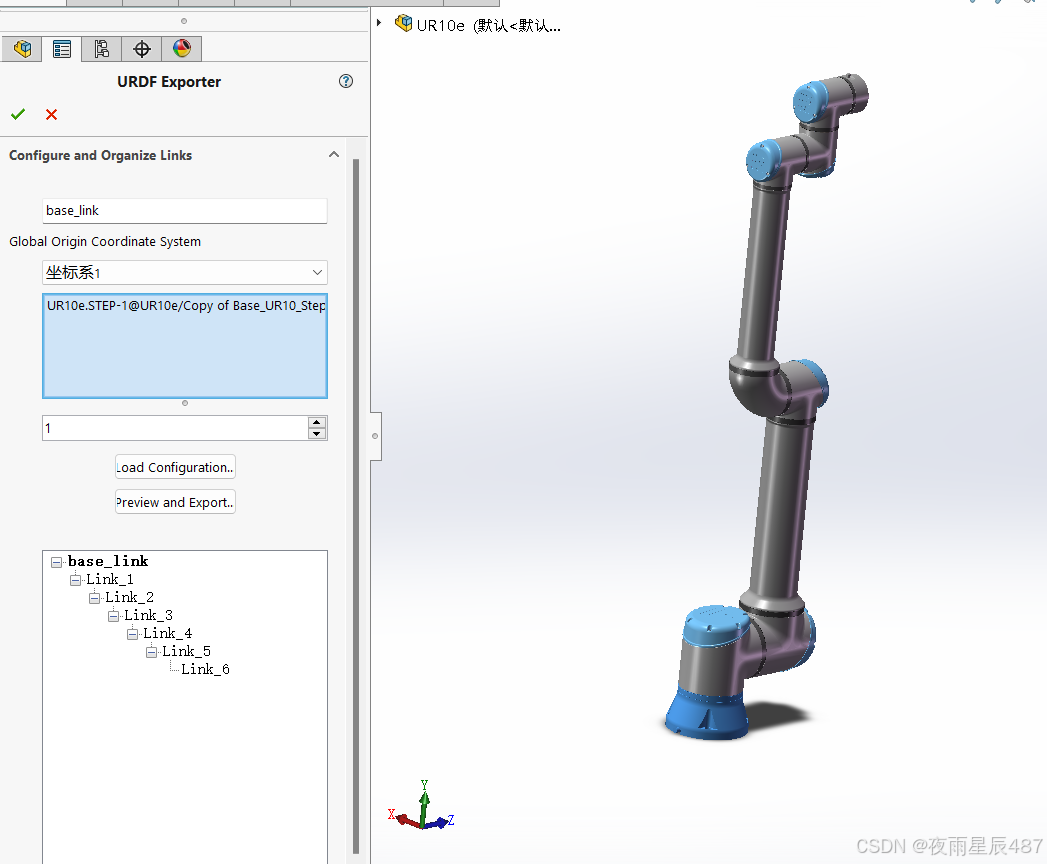Collapse the Link_5 tree node
Viewport: 1047px width, 864px height.
click(152, 652)
